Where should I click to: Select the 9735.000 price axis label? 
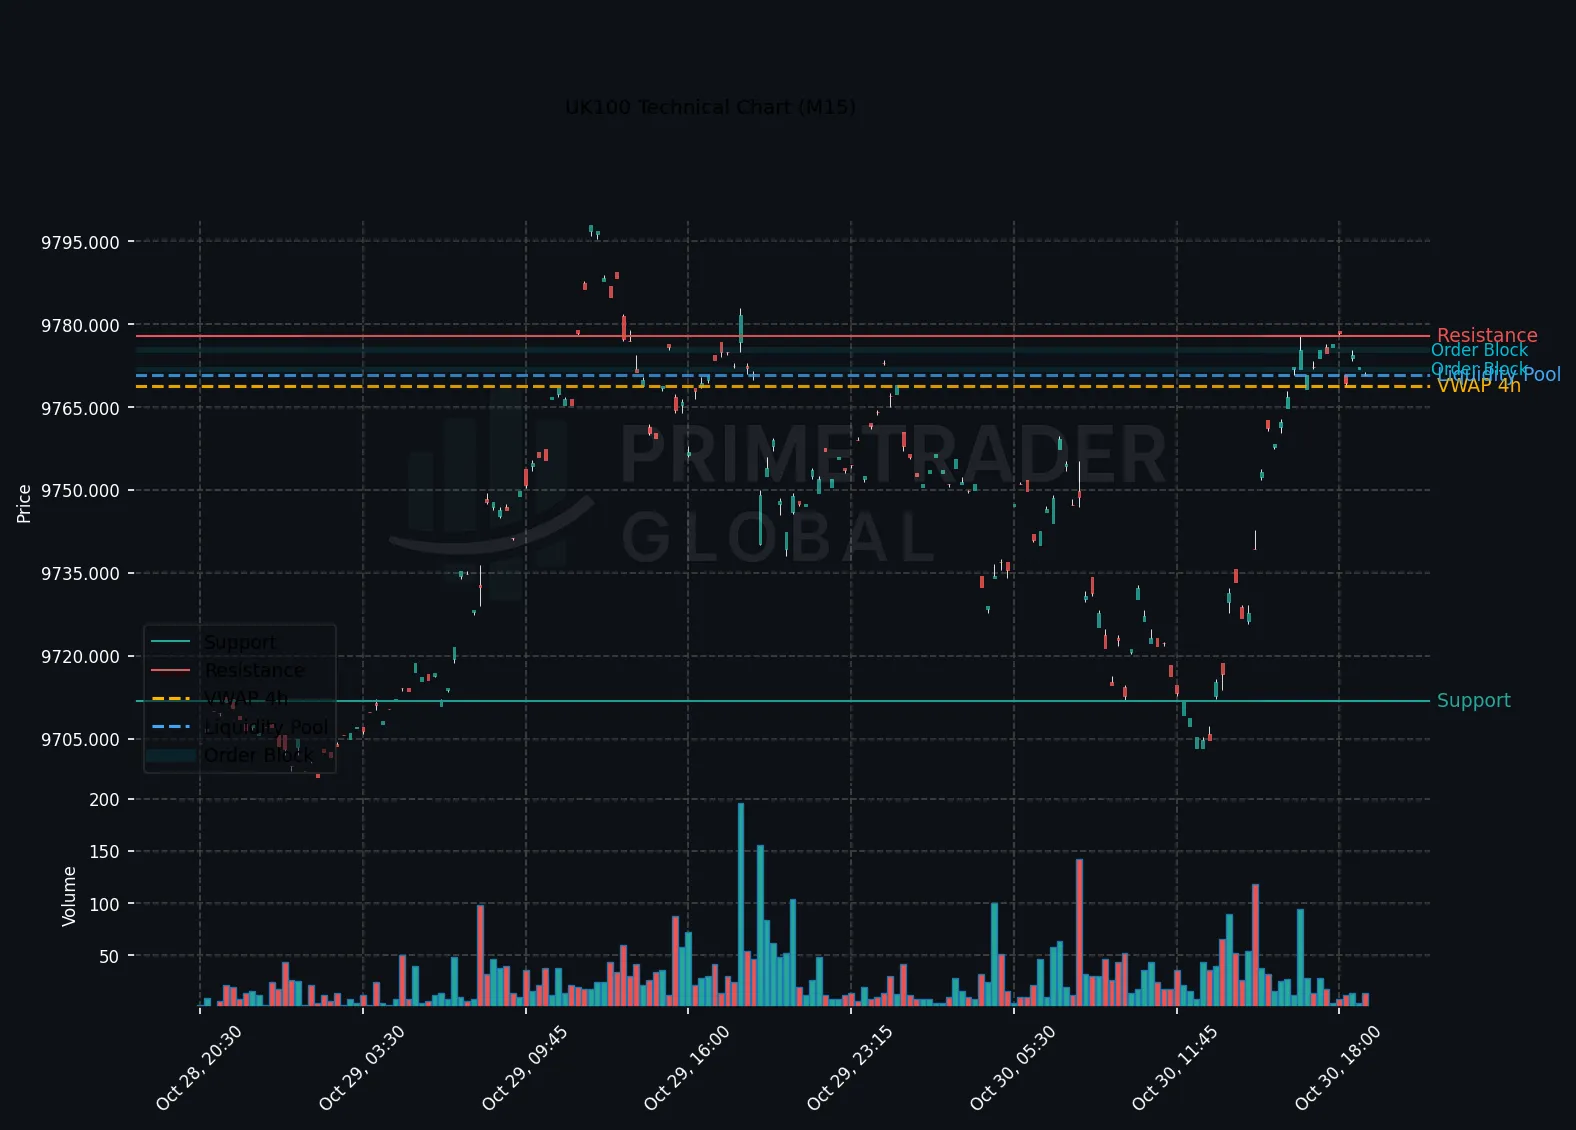[80, 574]
